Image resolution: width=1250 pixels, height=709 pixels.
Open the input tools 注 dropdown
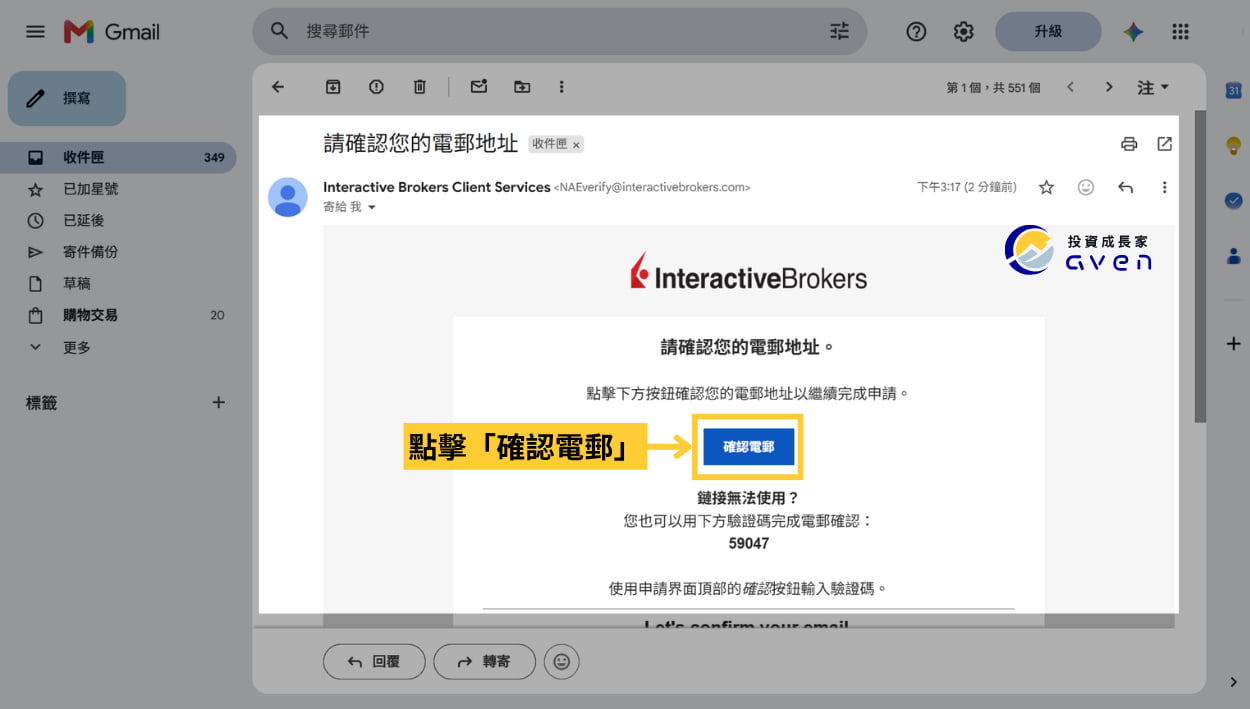click(1153, 87)
